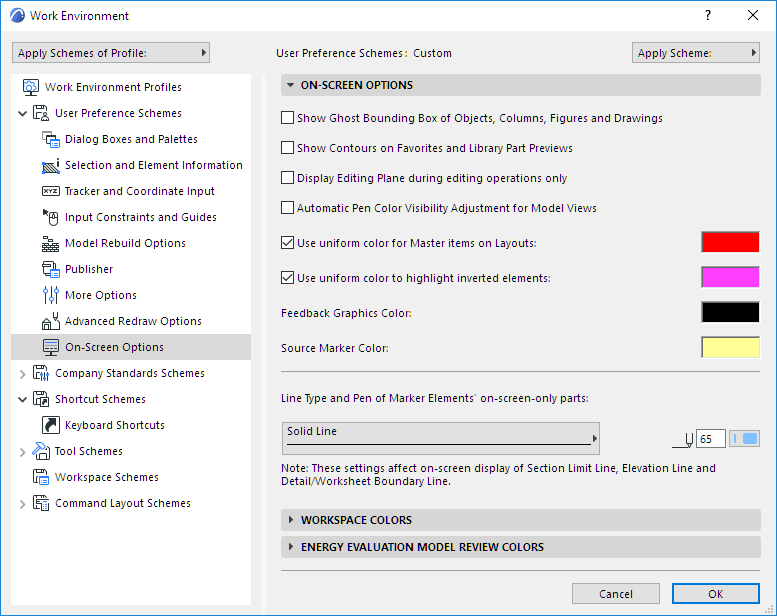Image resolution: width=777 pixels, height=616 pixels.
Task: Click the help question mark button
Action: [708, 15]
